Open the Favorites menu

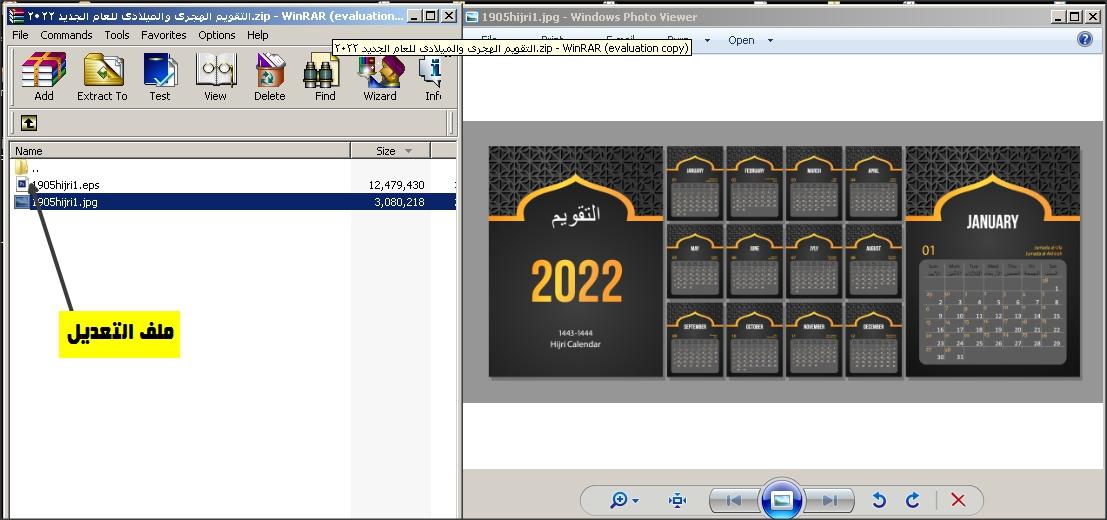pyautogui.click(x=164, y=35)
